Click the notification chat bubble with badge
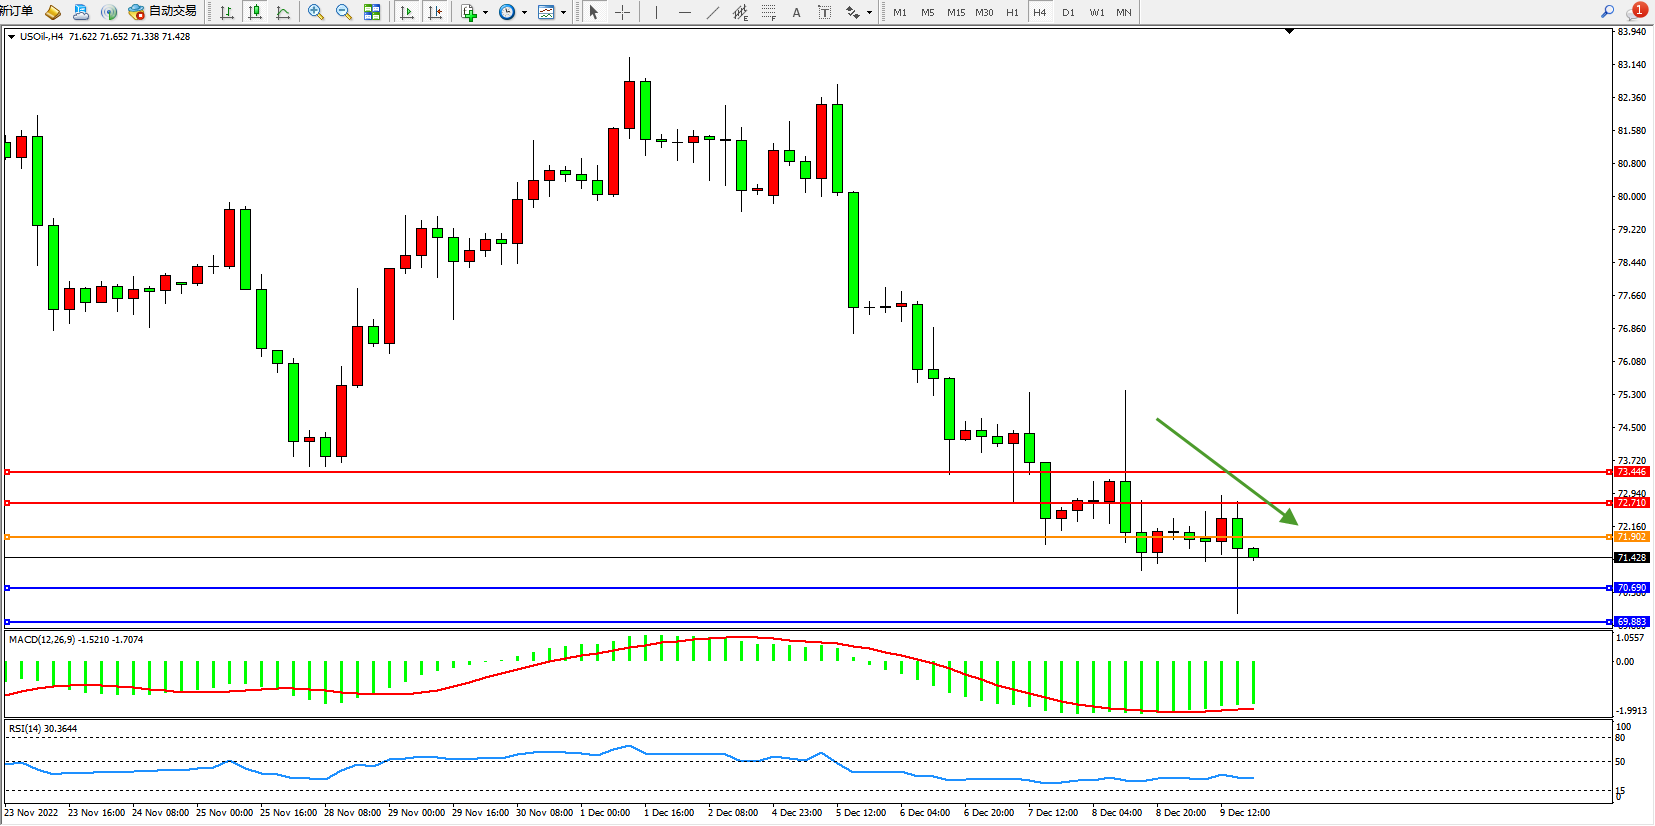The width and height of the screenshot is (1655, 826). click(x=1636, y=12)
